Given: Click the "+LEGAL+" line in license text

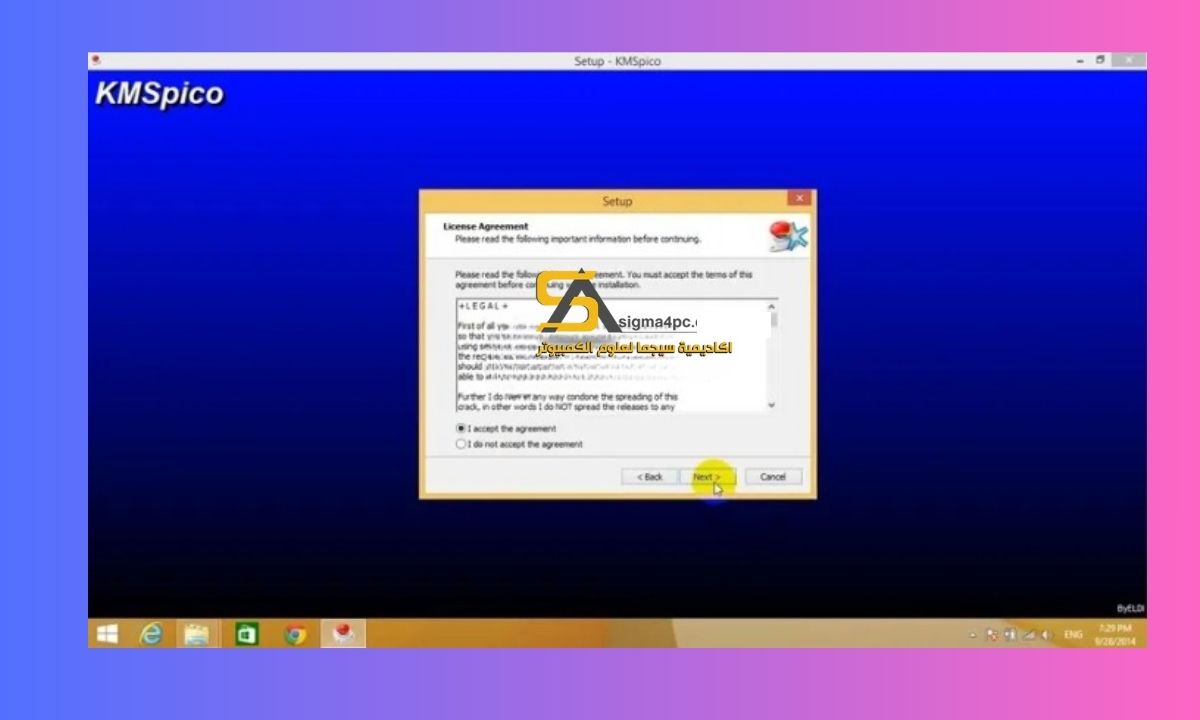Looking at the screenshot, I should click(x=484, y=306).
